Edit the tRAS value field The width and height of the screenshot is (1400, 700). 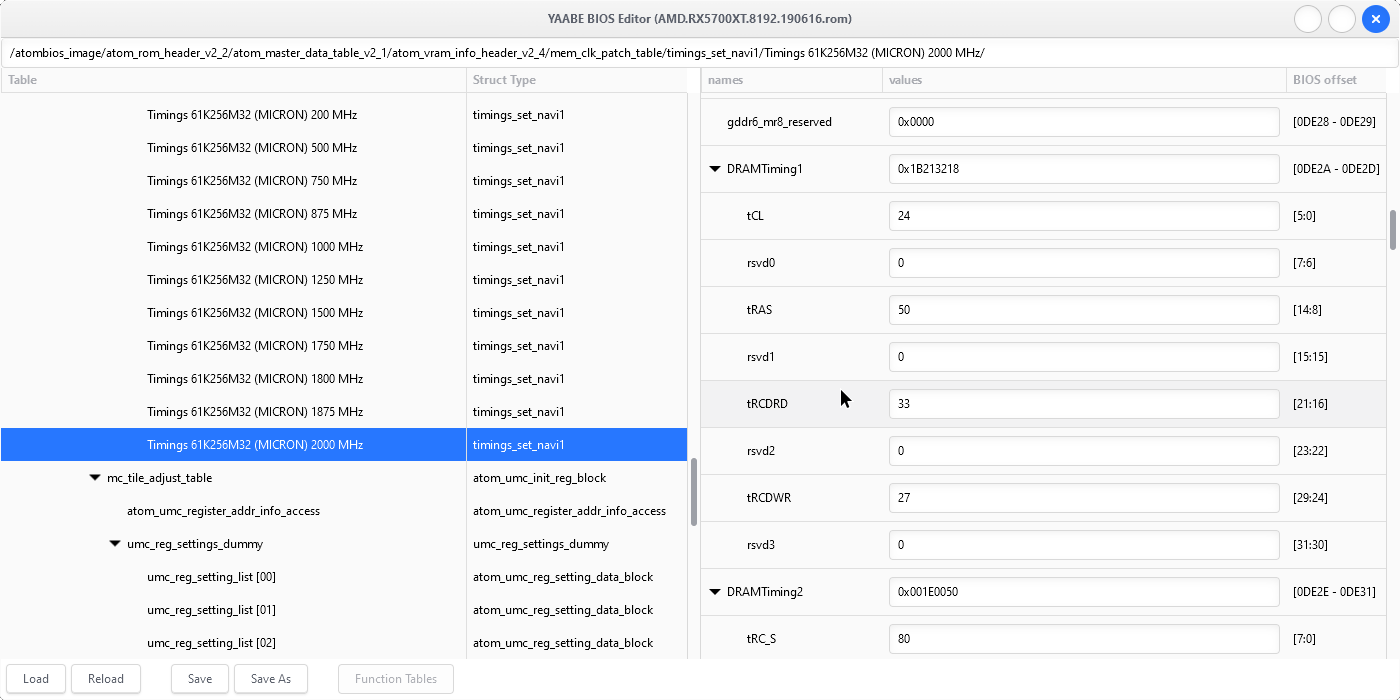pyautogui.click(x=1084, y=310)
